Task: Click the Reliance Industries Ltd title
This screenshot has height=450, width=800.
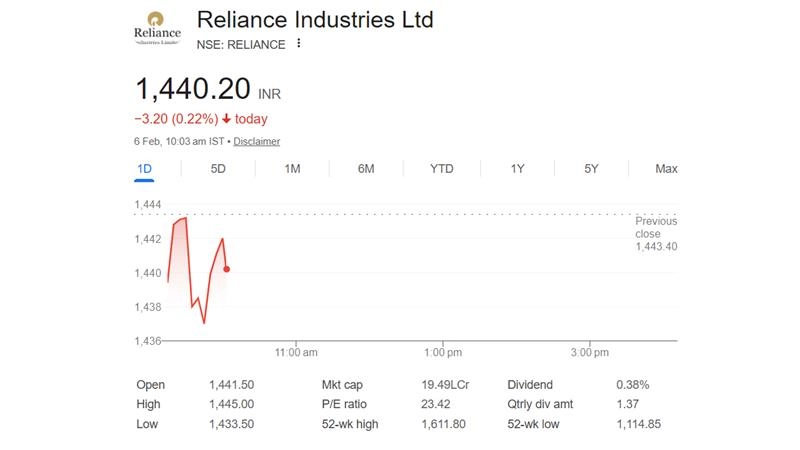Action: 315,20
